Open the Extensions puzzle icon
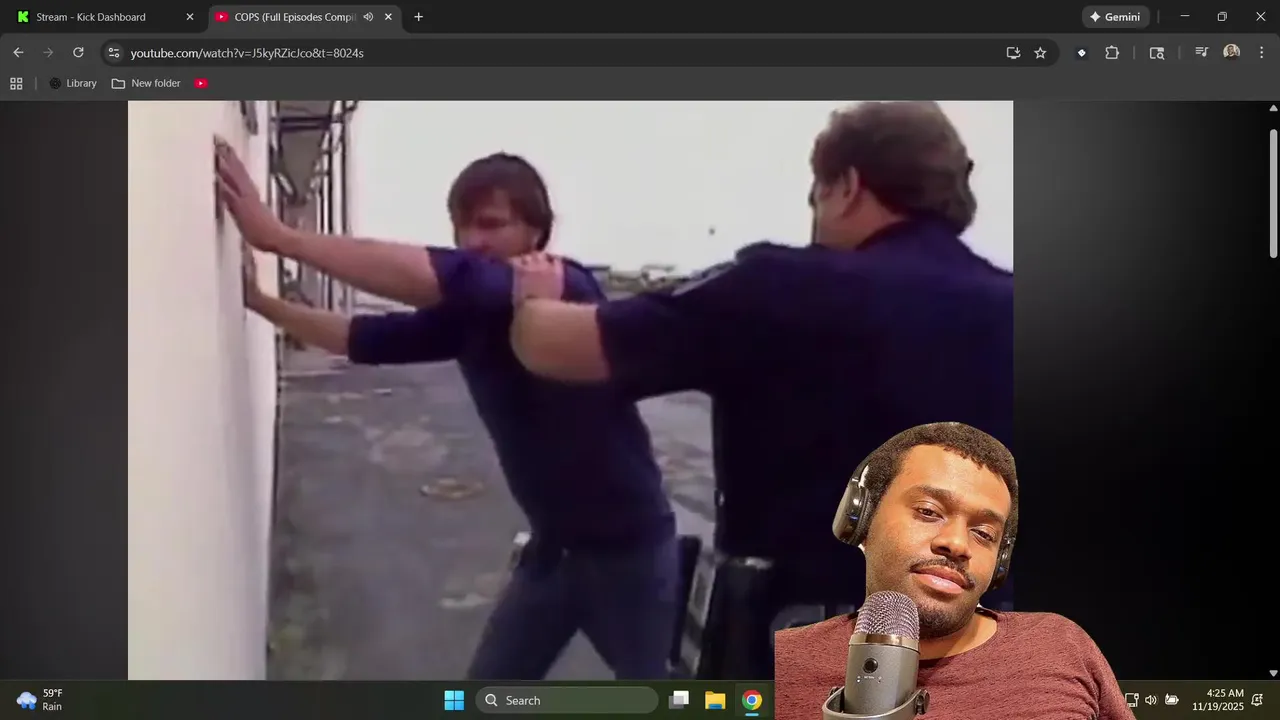The image size is (1280, 720). click(x=1112, y=53)
